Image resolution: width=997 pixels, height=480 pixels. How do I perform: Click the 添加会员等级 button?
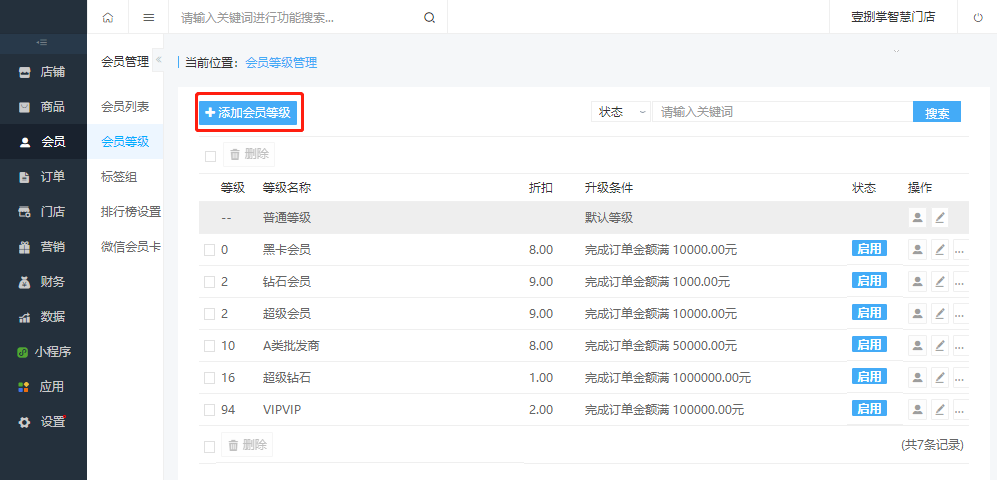pos(248,113)
